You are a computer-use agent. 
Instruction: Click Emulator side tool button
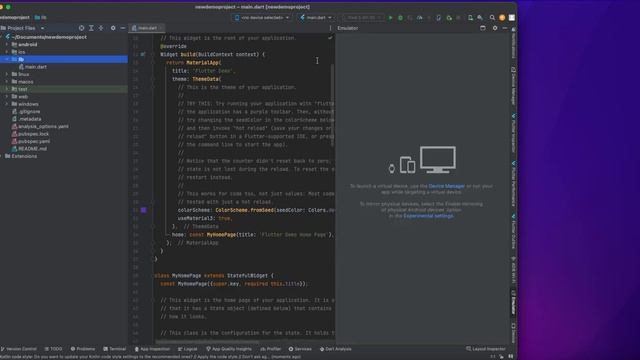(513, 303)
